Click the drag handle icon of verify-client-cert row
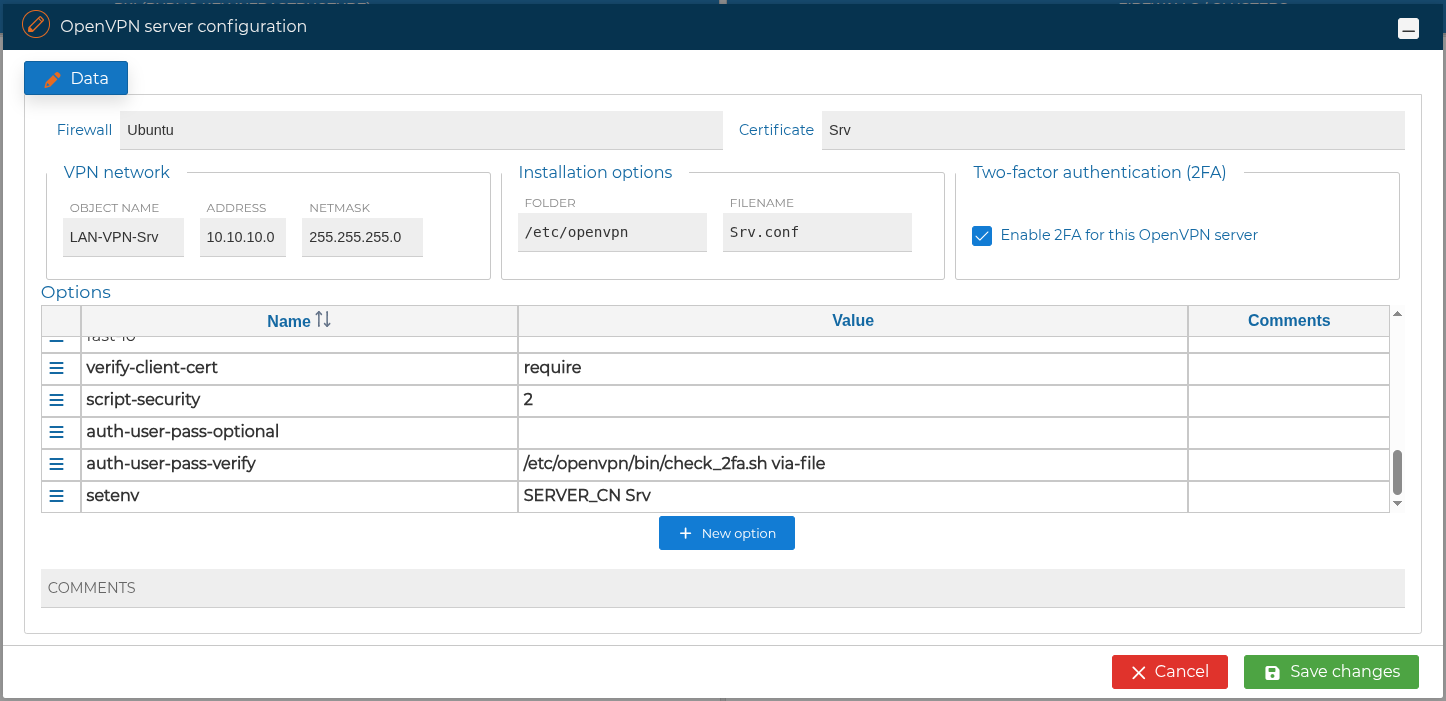1446x701 pixels. coord(57,368)
